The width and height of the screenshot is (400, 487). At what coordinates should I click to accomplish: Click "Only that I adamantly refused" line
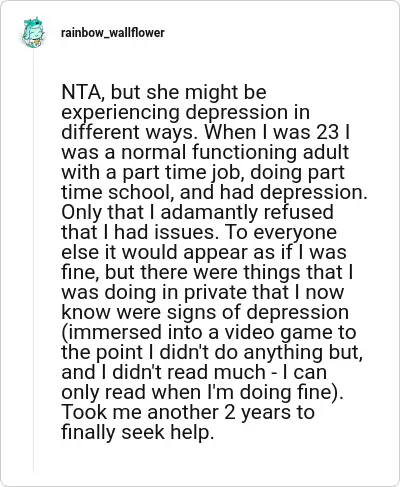197,212
